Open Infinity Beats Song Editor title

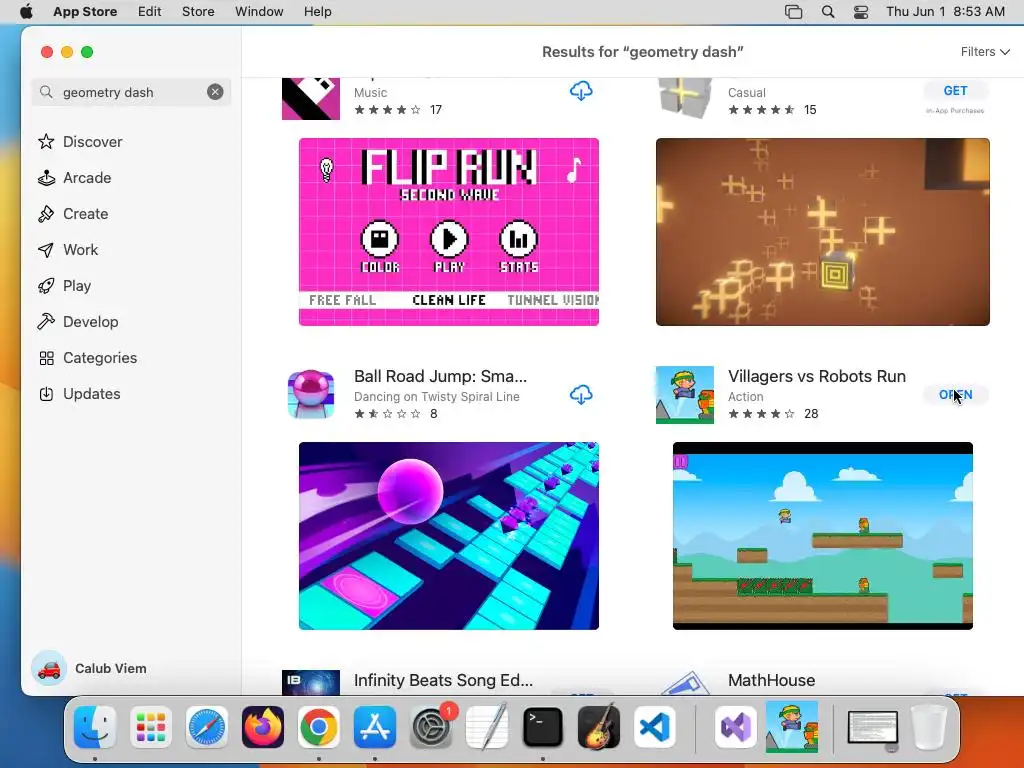[x=443, y=680]
